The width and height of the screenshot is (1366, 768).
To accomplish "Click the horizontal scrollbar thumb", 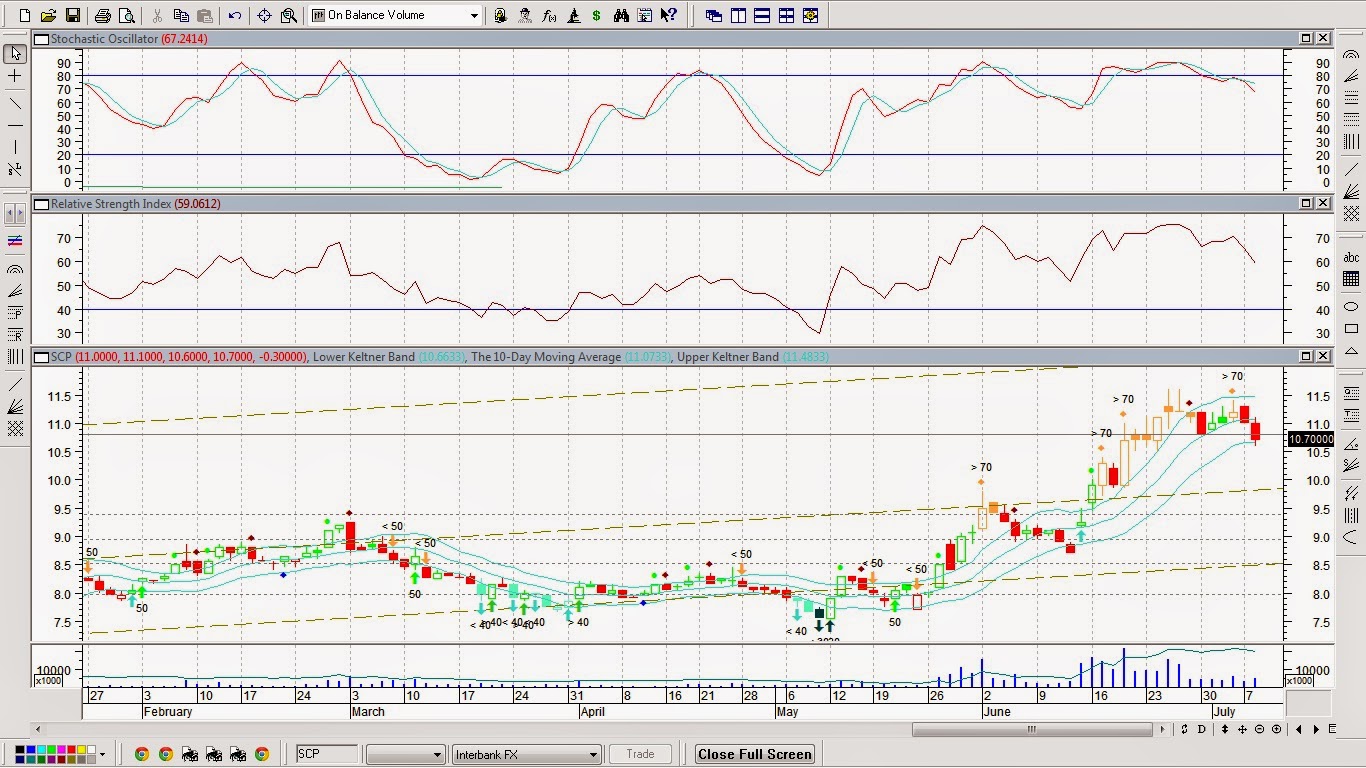I will (1032, 729).
